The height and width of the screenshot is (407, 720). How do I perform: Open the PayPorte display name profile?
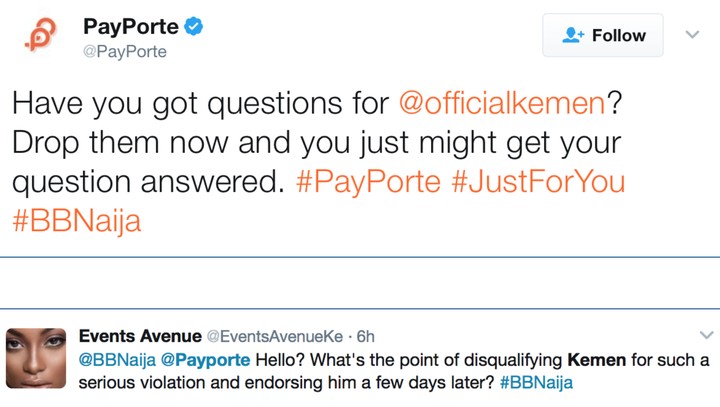pos(129,26)
